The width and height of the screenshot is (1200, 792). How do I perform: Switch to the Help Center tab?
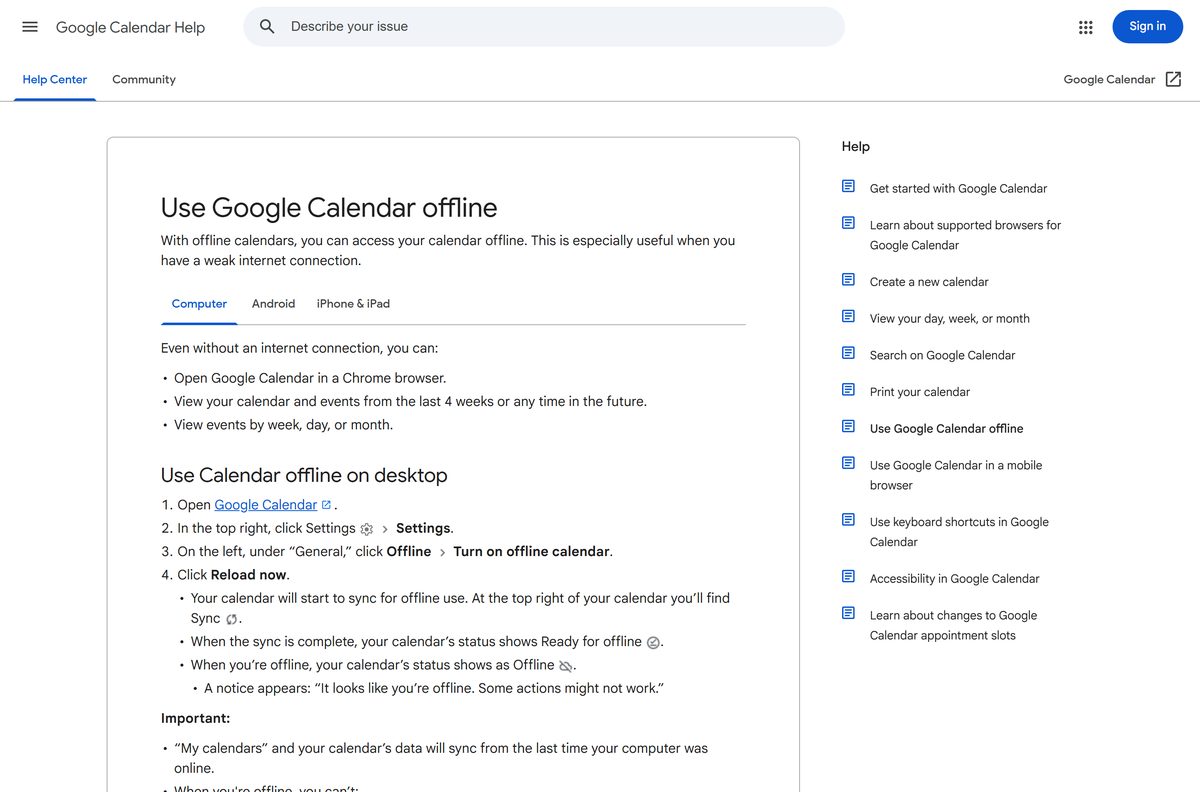click(x=55, y=80)
